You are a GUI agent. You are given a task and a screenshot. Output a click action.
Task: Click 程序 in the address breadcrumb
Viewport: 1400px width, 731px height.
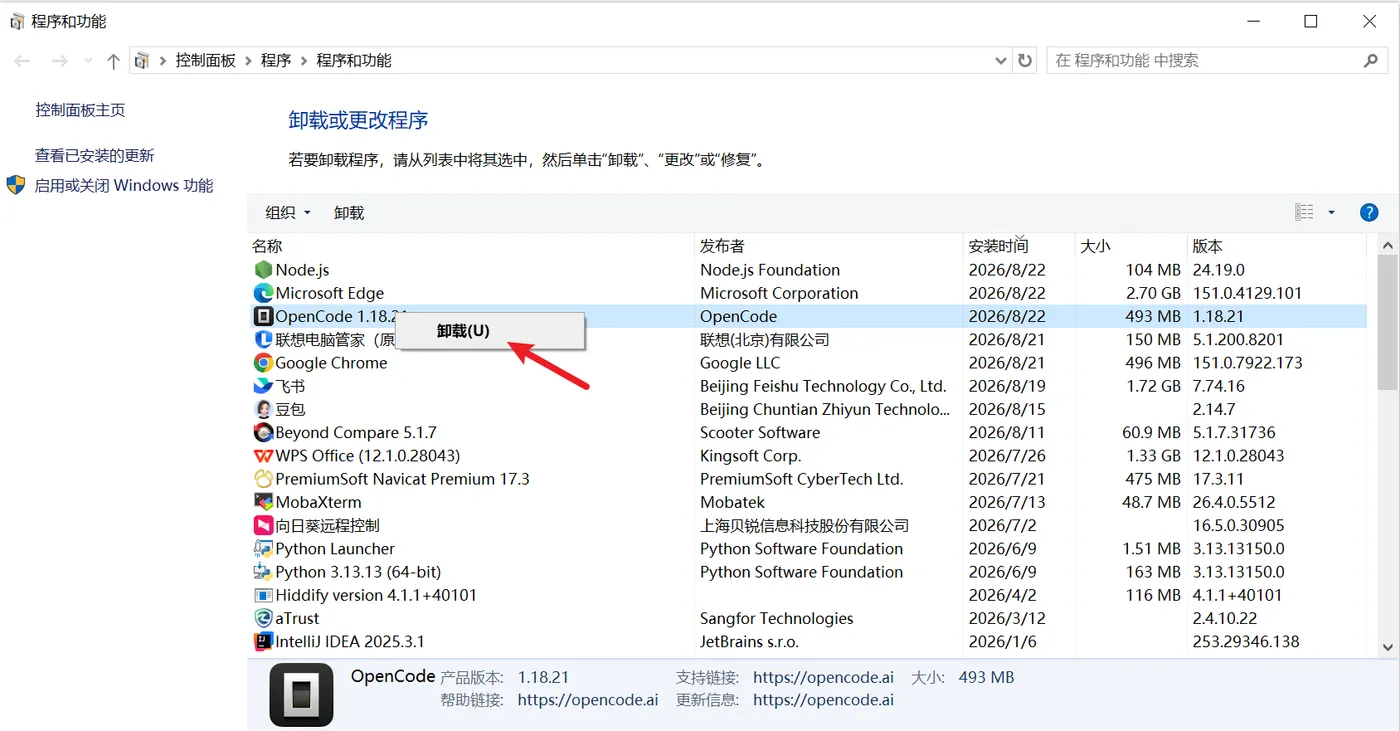(x=276, y=61)
